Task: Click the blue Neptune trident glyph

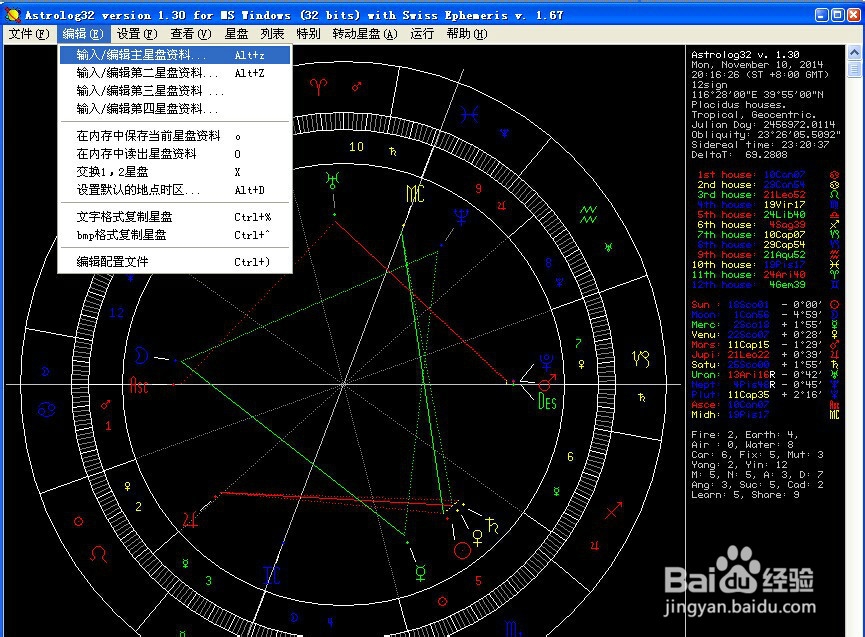Action: [x=461, y=217]
